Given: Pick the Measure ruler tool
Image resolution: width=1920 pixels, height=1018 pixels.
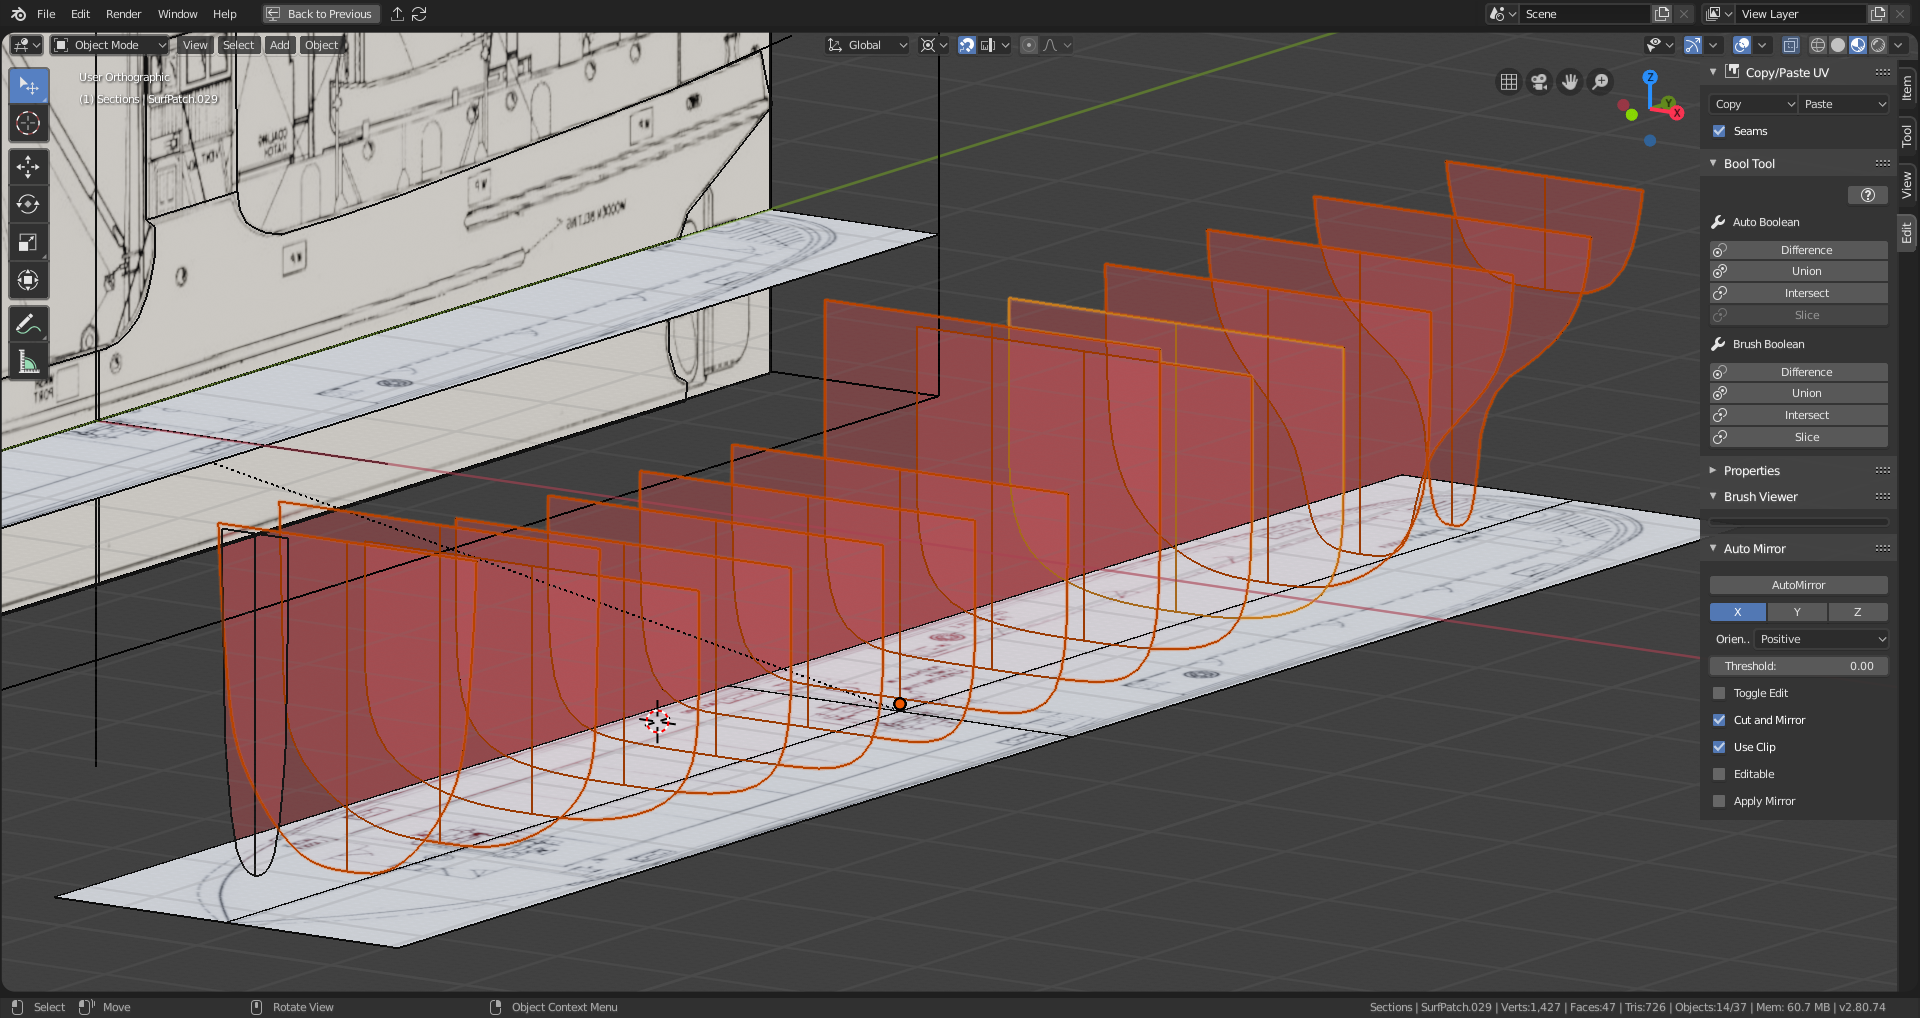Looking at the screenshot, I should click(28, 362).
